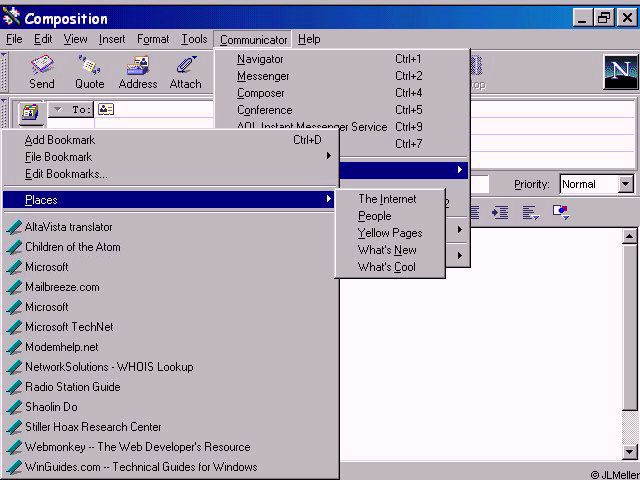Click the To: recipient address field
The width and height of the screenshot is (640, 480).
click(163, 109)
